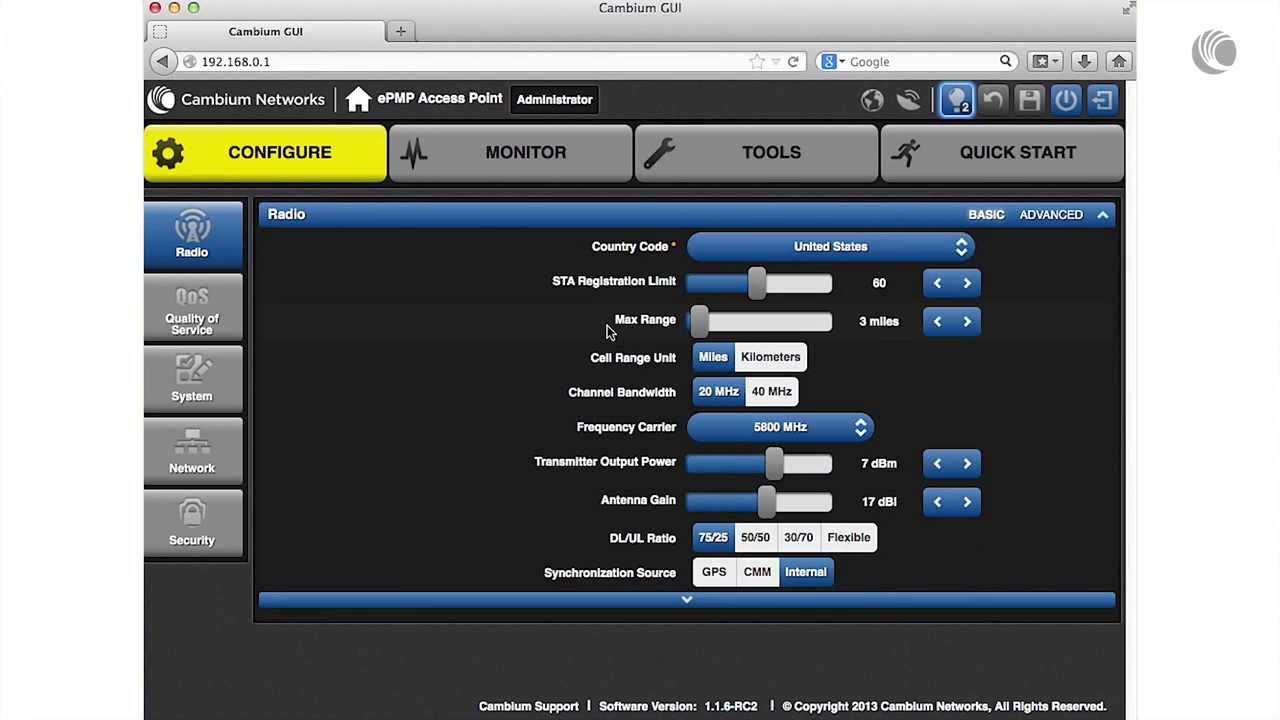Click the globe icon in header
The height and width of the screenshot is (720, 1280).
click(x=872, y=100)
